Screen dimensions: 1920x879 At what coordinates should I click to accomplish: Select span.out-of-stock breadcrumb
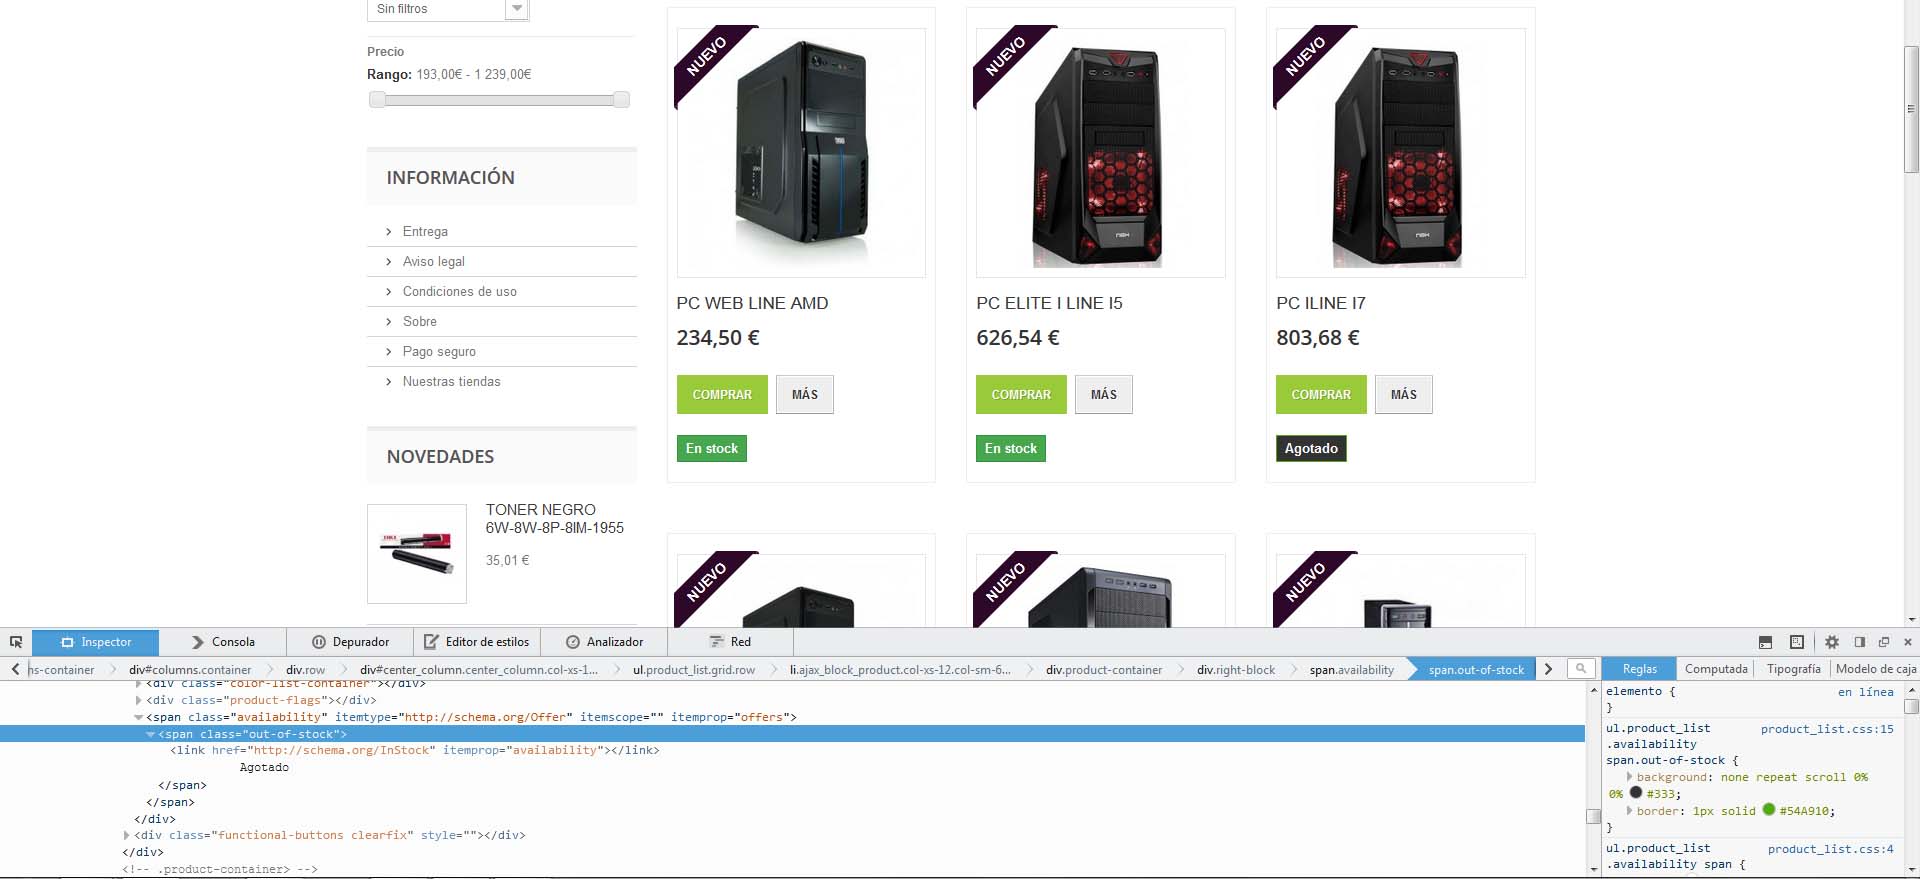point(1476,670)
